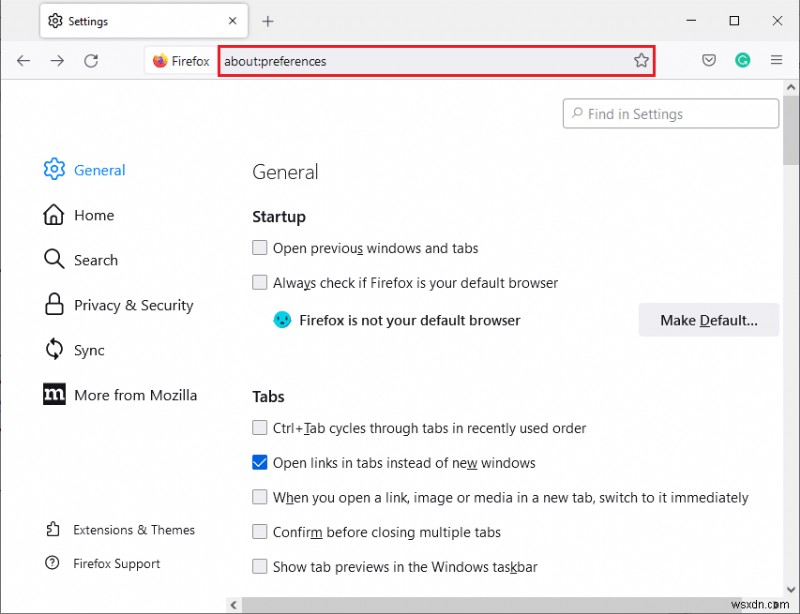This screenshot has width=800, height=614.
Task: Open the General settings panel
Action: point(98,170)
